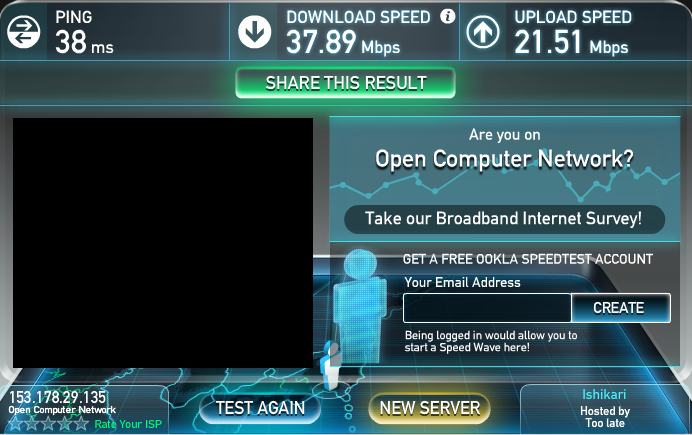
Task: Focus the Your Email Address field
Action: tap(487, 308)
